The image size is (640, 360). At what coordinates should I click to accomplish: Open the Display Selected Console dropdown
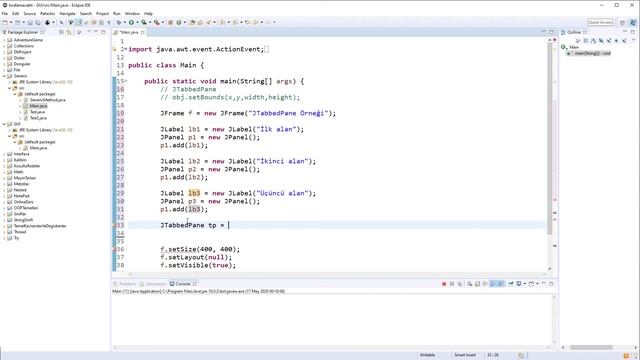525,284
